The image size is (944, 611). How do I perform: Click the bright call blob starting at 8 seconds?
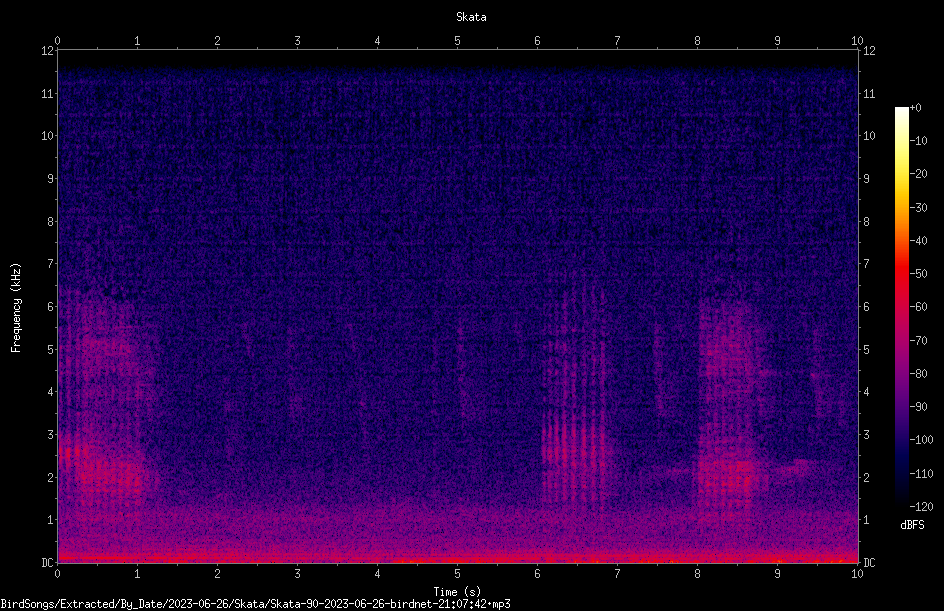point(728,409)
